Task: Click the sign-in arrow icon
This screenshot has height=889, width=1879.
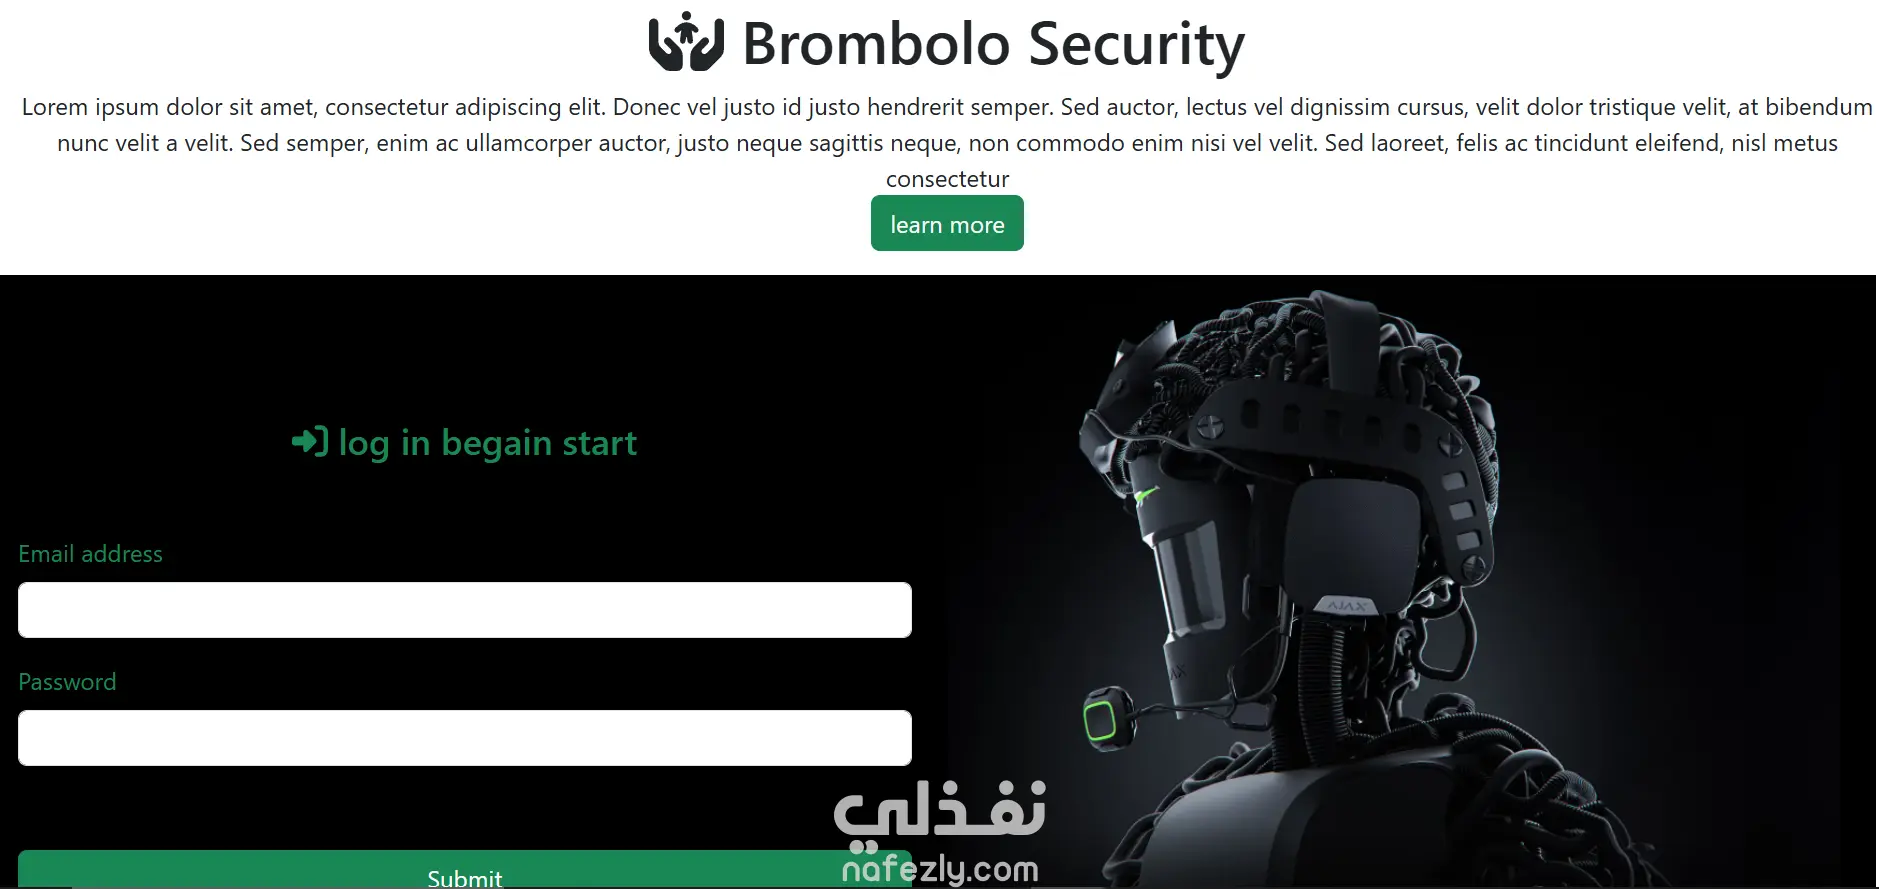Action: (310, 441)
